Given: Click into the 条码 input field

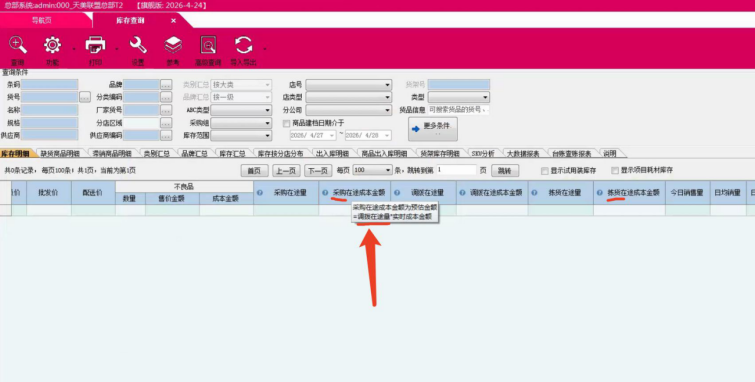Looking at the screenshot, I should [x=49, y=85].
